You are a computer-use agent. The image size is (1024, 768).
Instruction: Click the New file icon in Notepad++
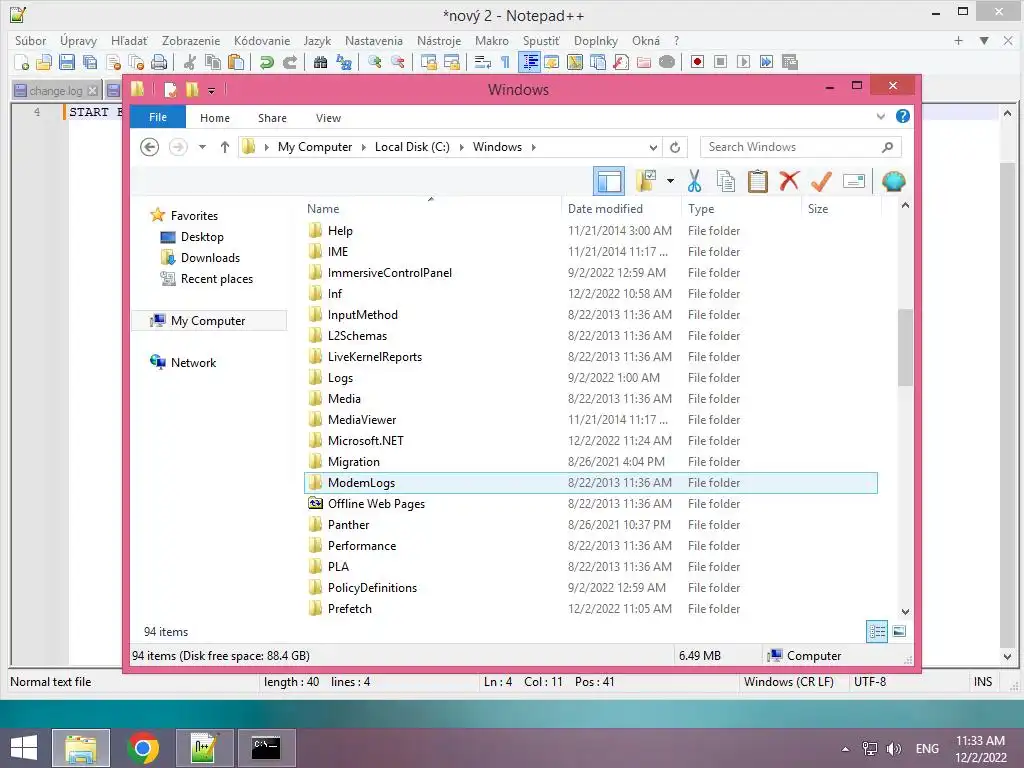(22, 62)
